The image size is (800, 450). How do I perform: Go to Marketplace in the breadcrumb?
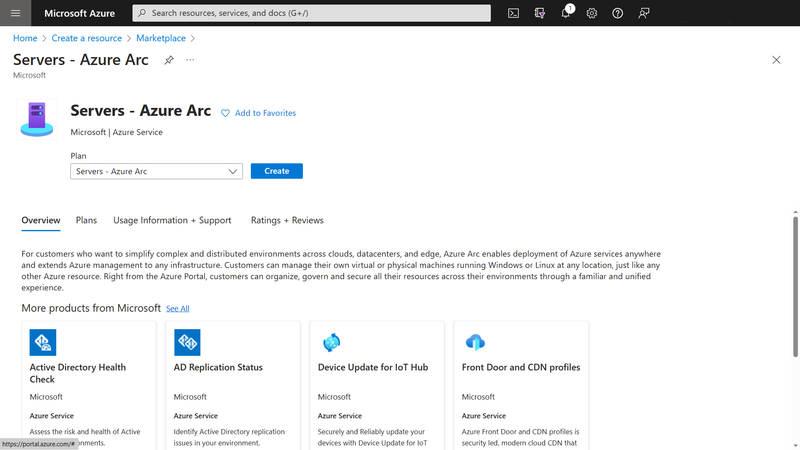click(x=160, y=38)
